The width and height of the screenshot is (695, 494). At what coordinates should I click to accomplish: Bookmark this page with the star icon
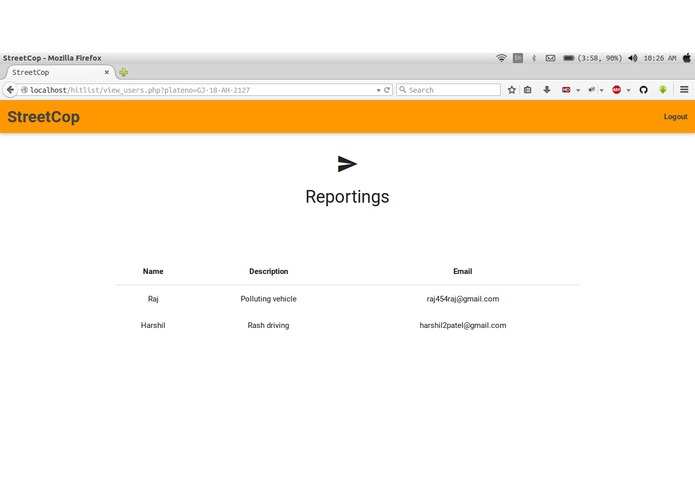(x=511, y=90)
